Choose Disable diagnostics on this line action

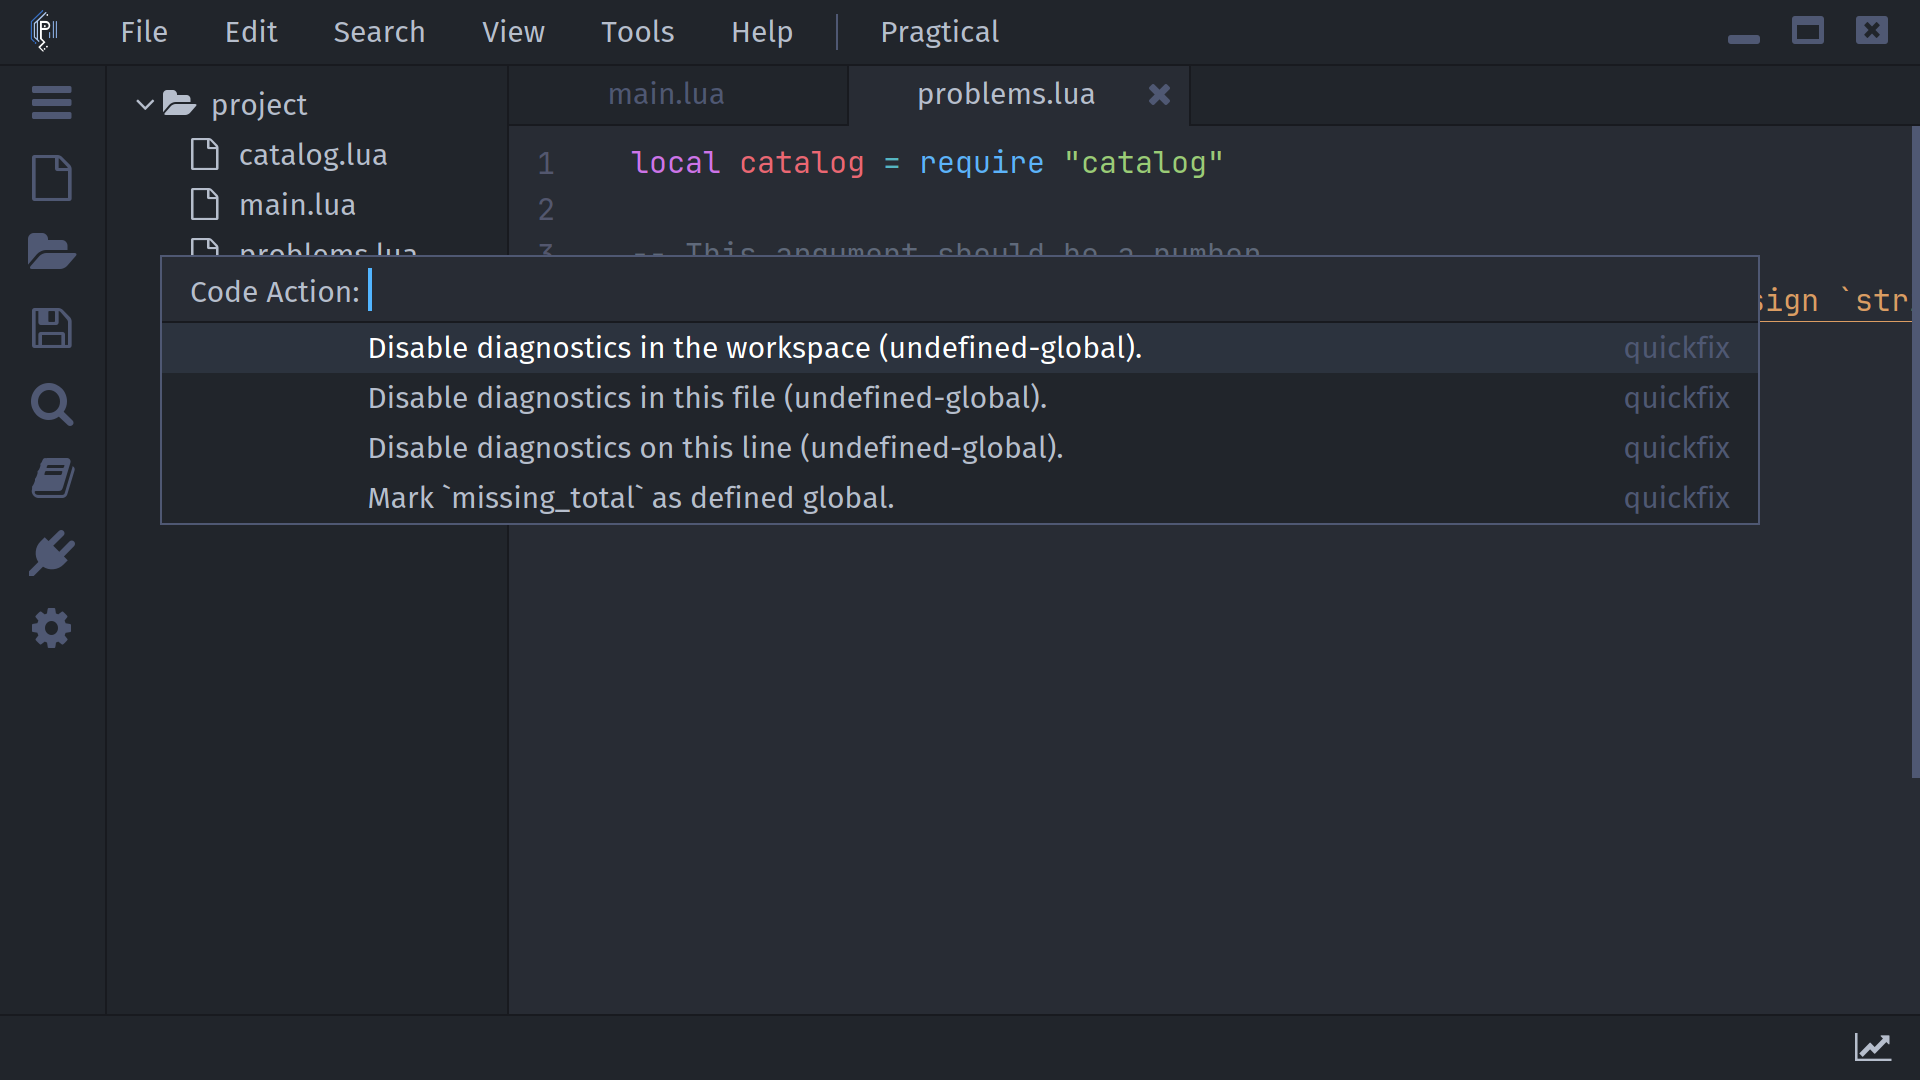(x=960, y=448)
